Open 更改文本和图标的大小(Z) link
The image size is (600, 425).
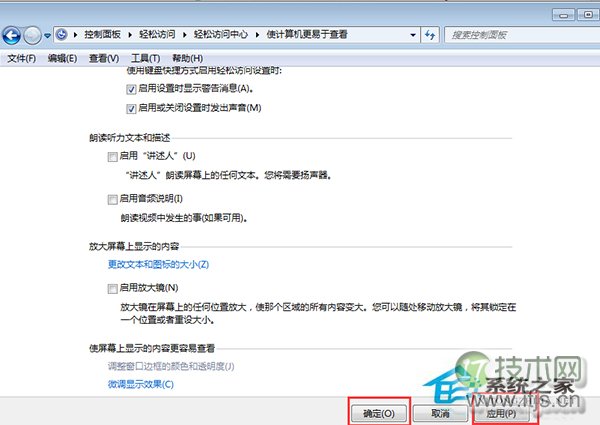(x=158, y=264)
